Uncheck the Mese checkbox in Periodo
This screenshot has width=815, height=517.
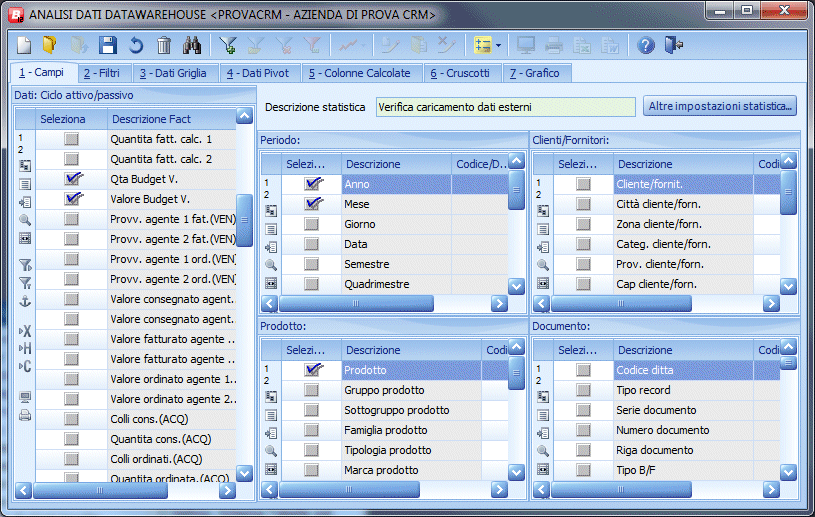[x=313, y=204]
